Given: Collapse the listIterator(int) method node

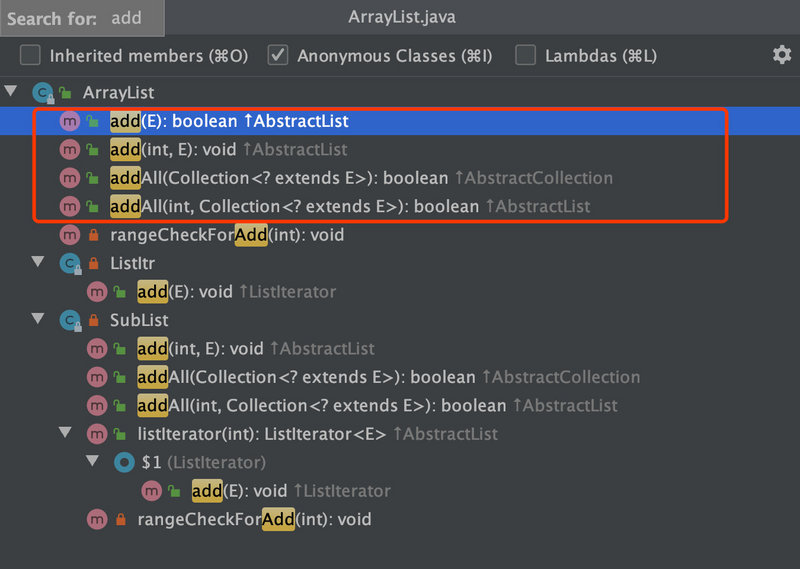Looking at the screenshot, I should coord(66,433).
